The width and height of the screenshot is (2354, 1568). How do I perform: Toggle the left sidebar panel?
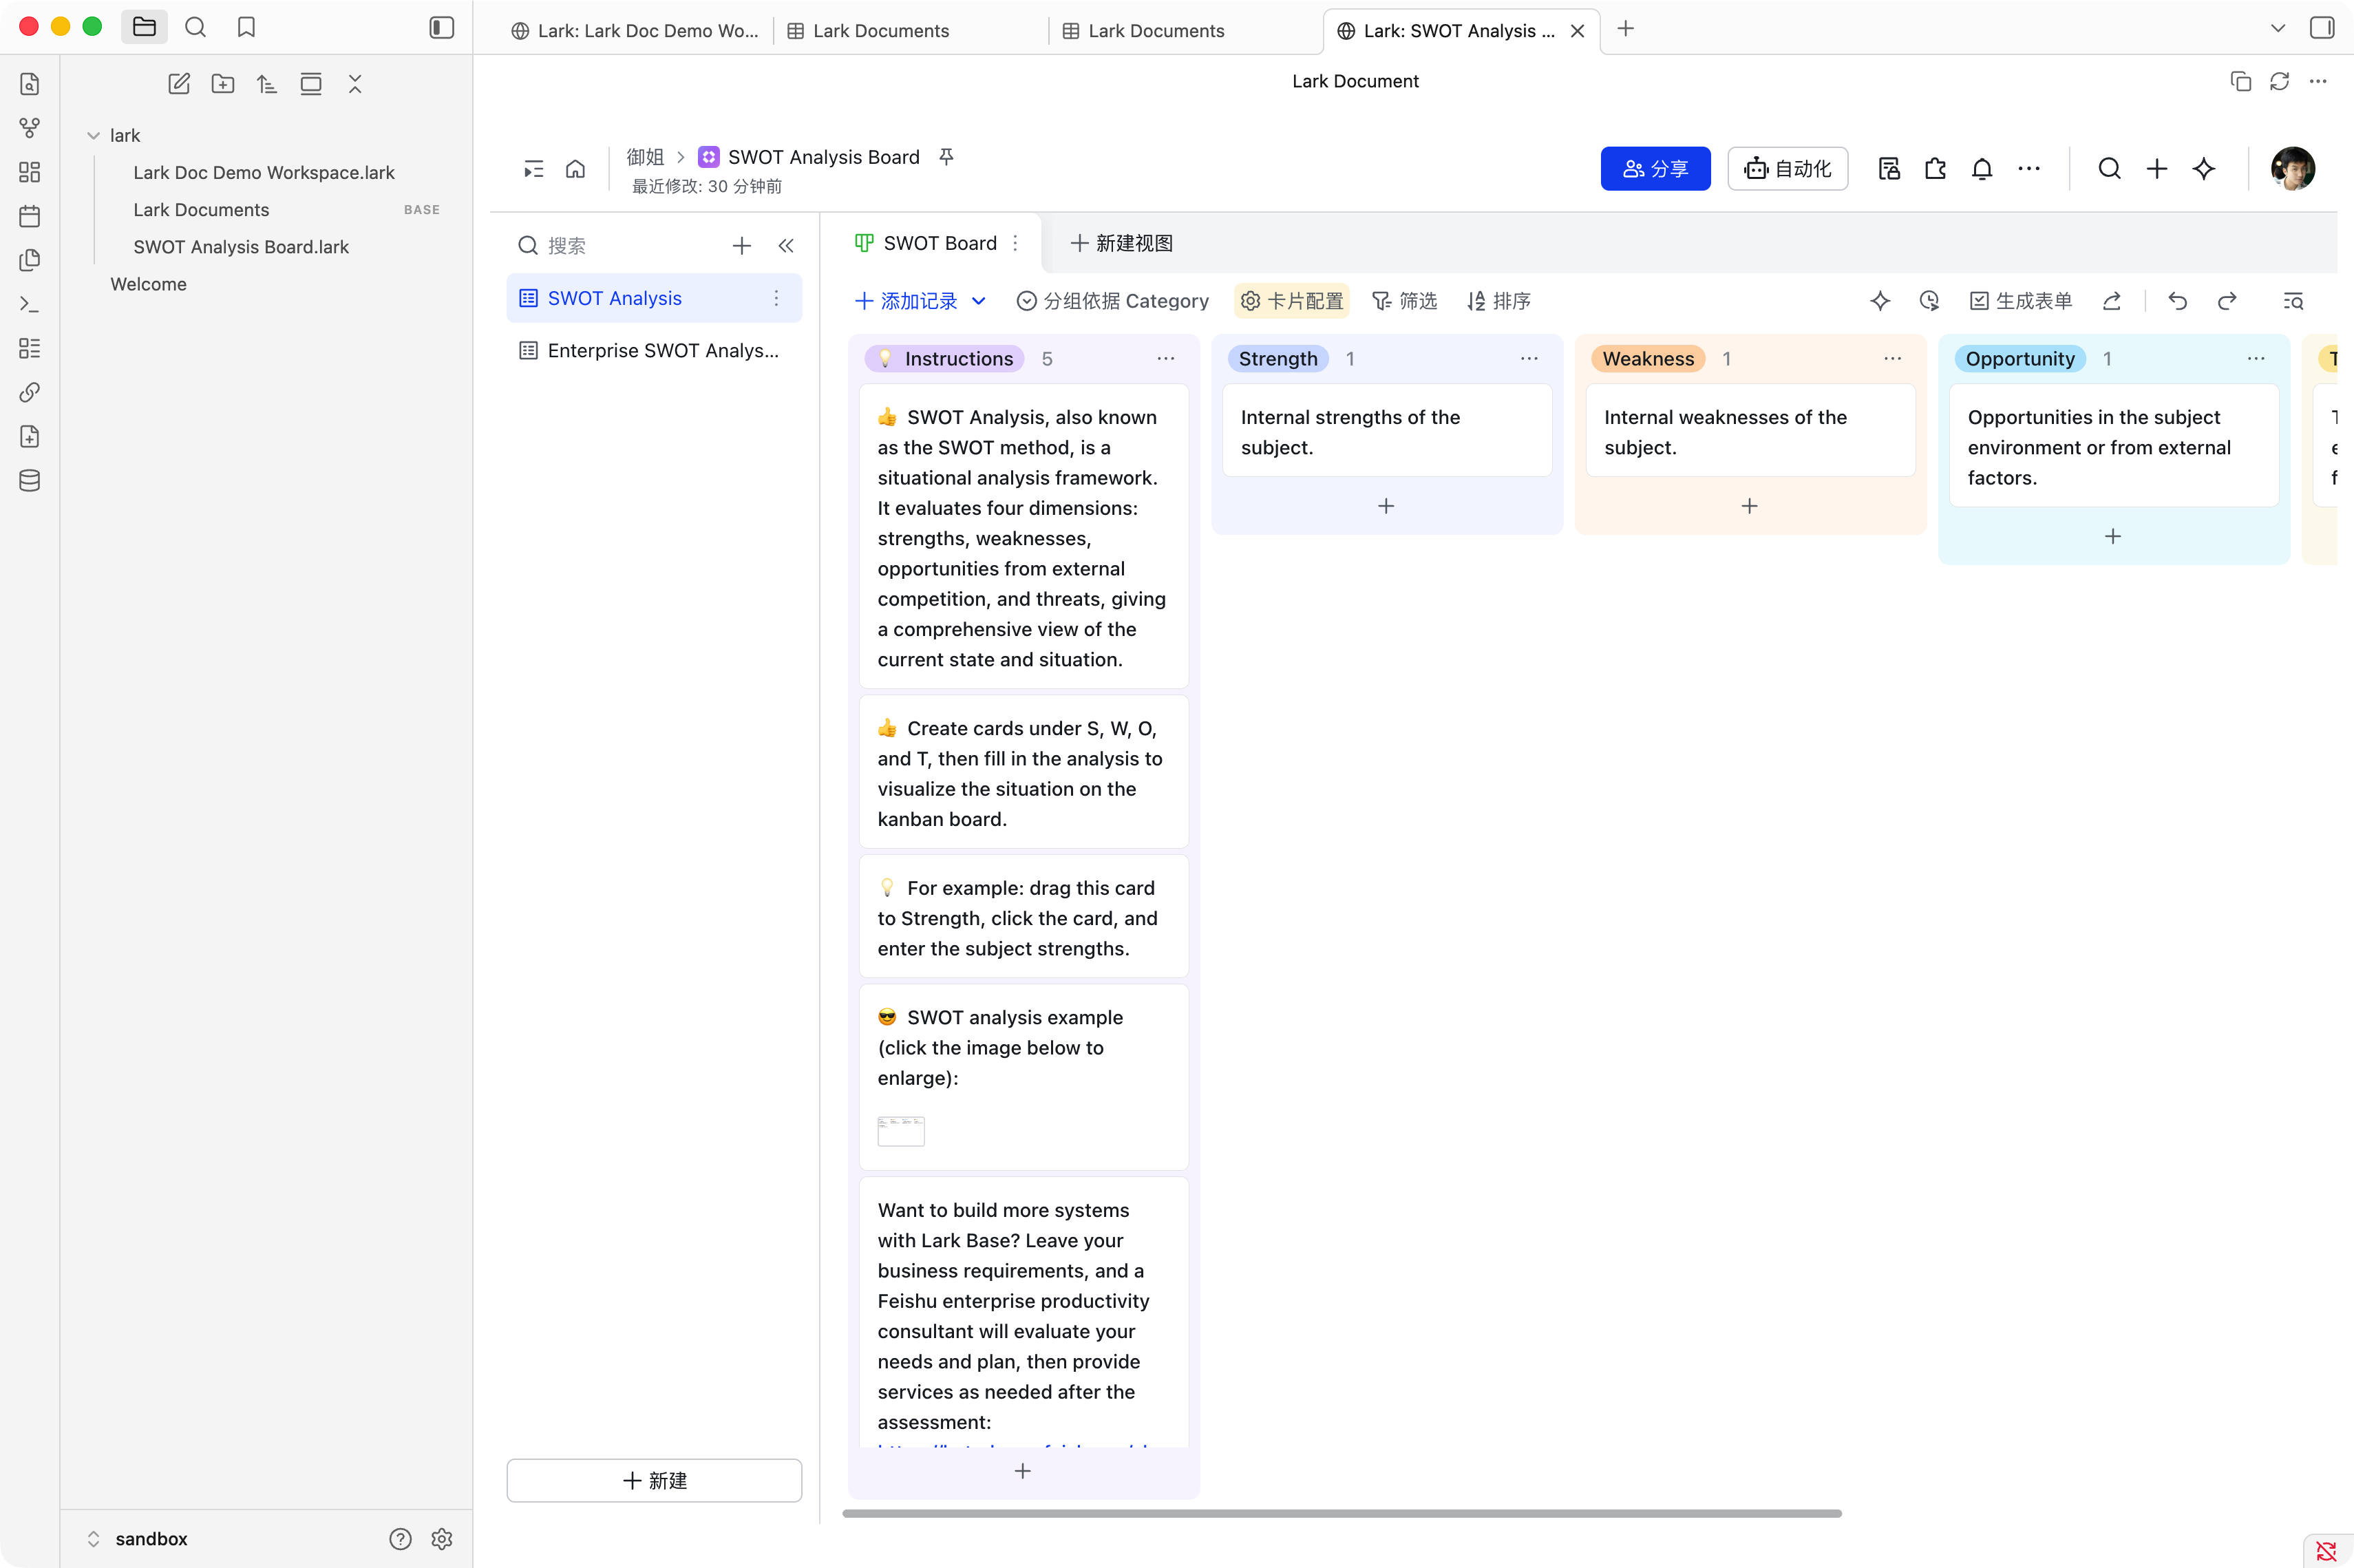(441, 27)
